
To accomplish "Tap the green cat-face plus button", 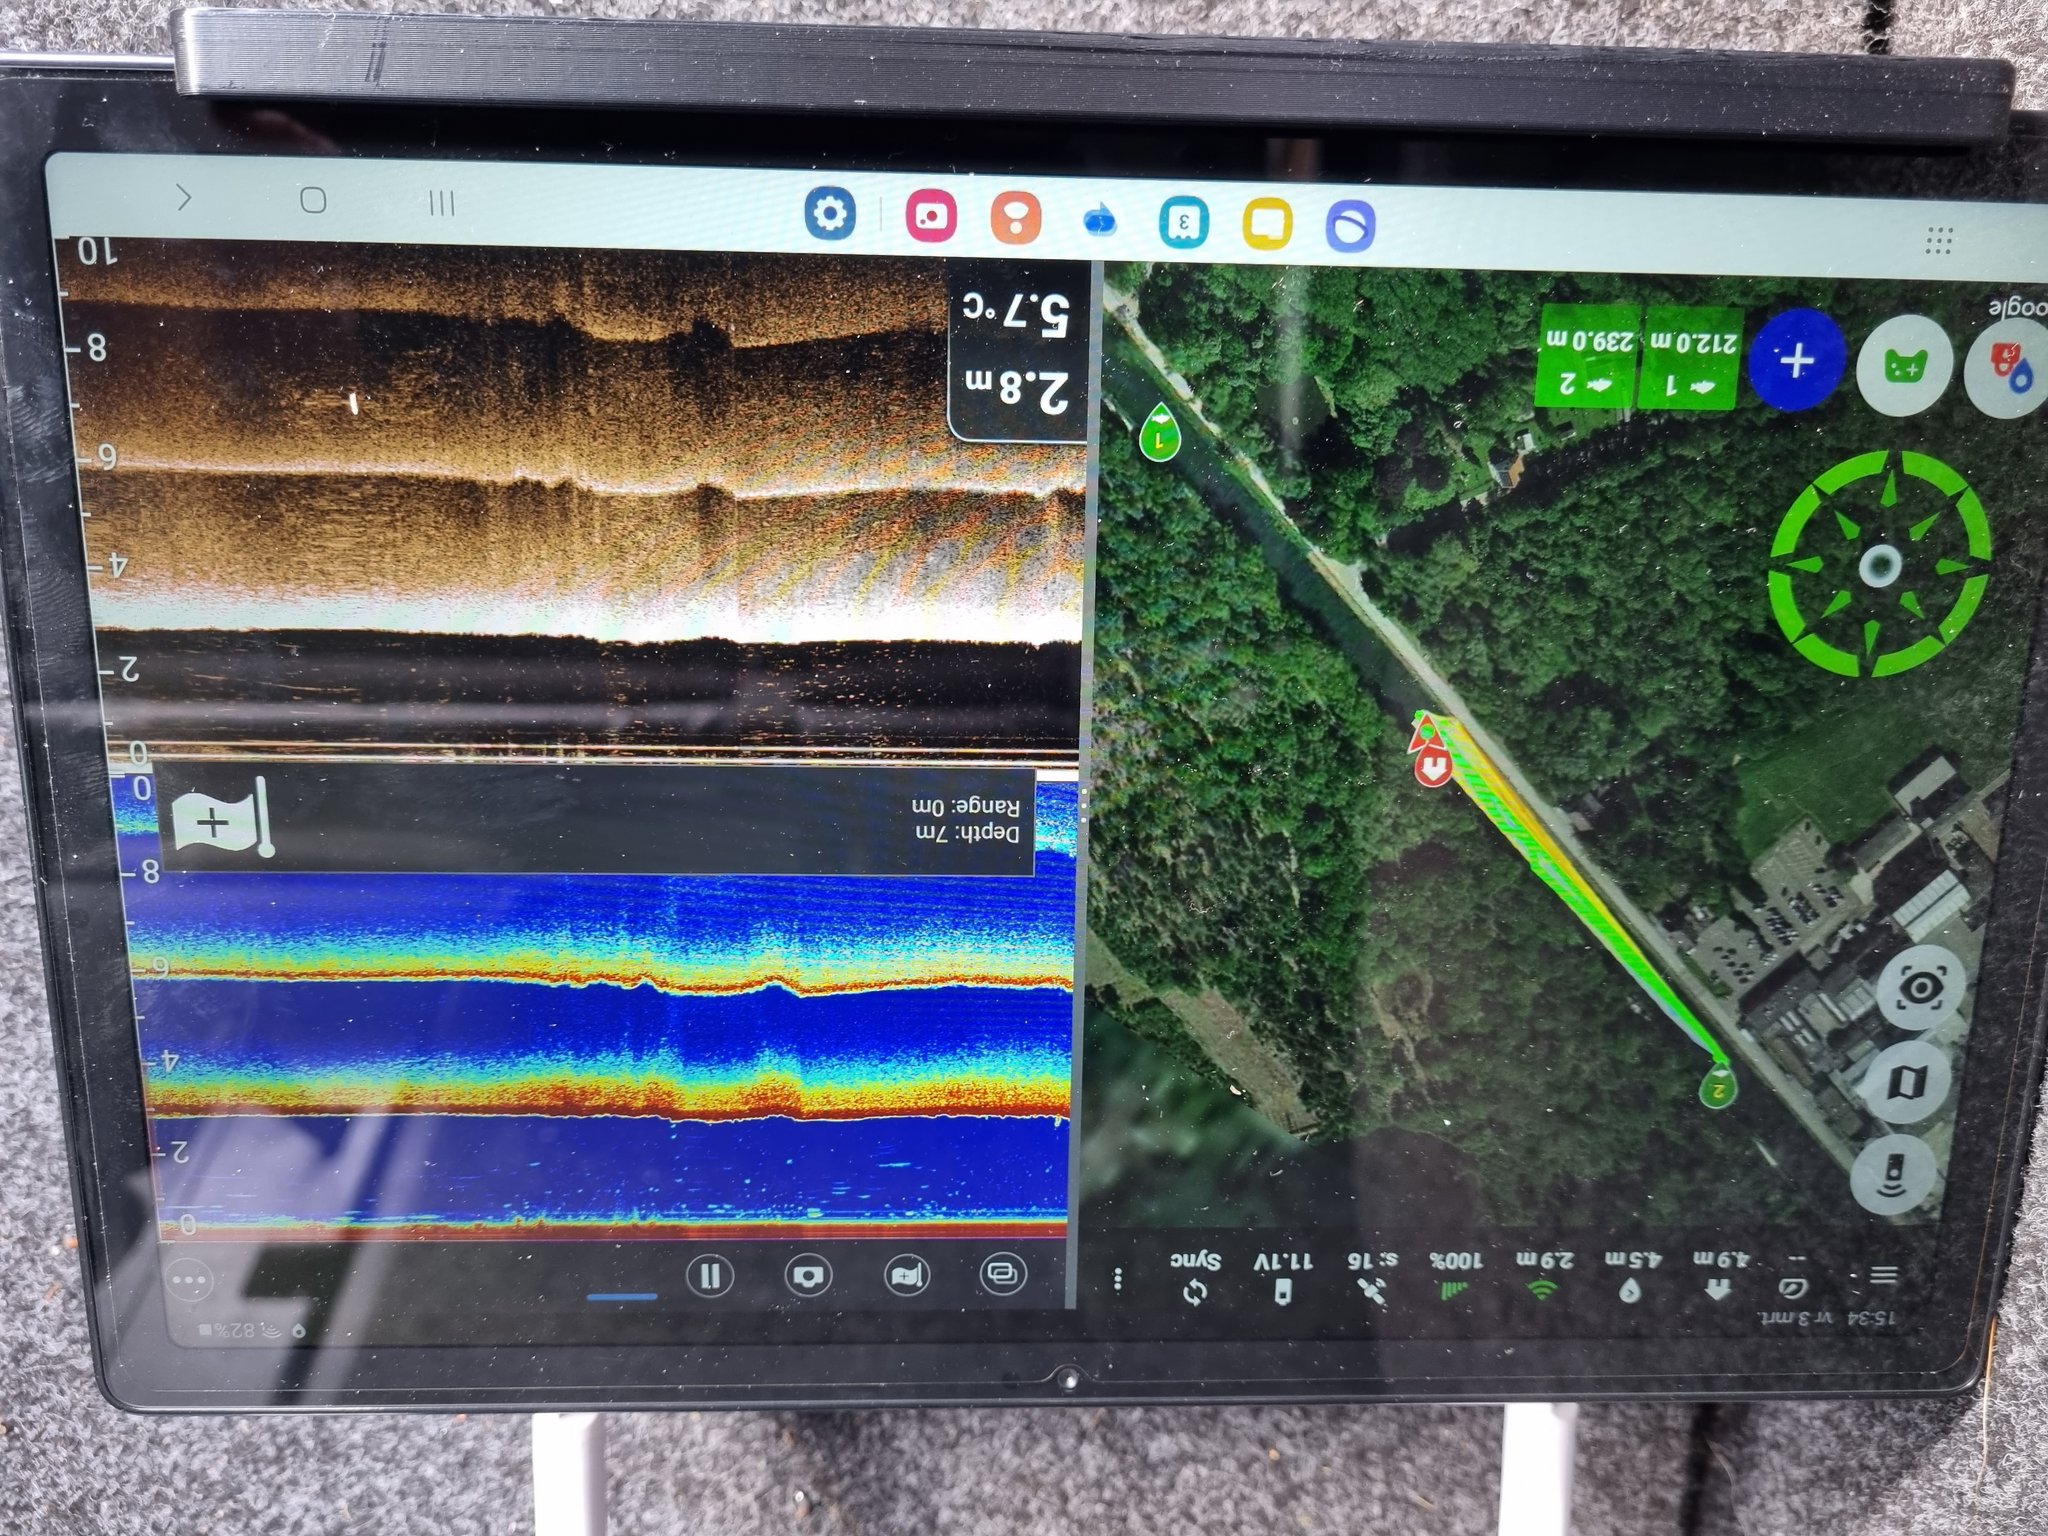I will coord(1904,367).
